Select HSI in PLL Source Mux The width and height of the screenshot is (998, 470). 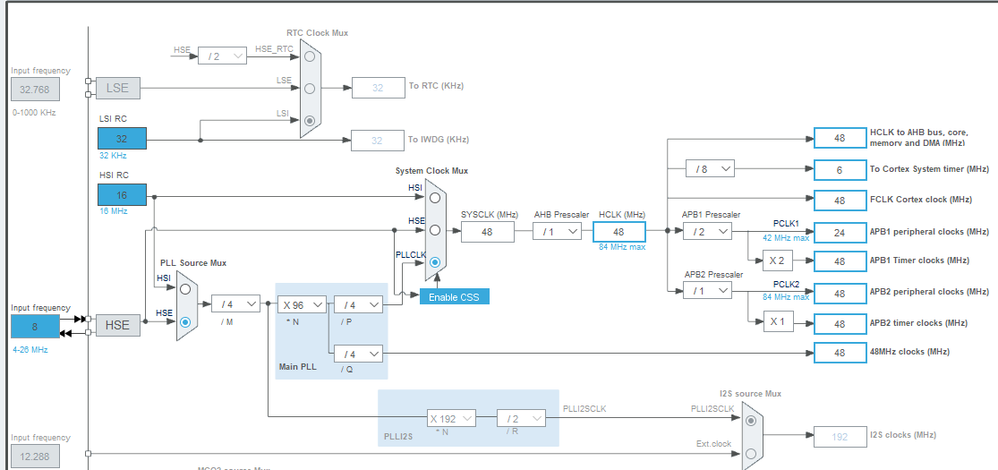point(185,288)
